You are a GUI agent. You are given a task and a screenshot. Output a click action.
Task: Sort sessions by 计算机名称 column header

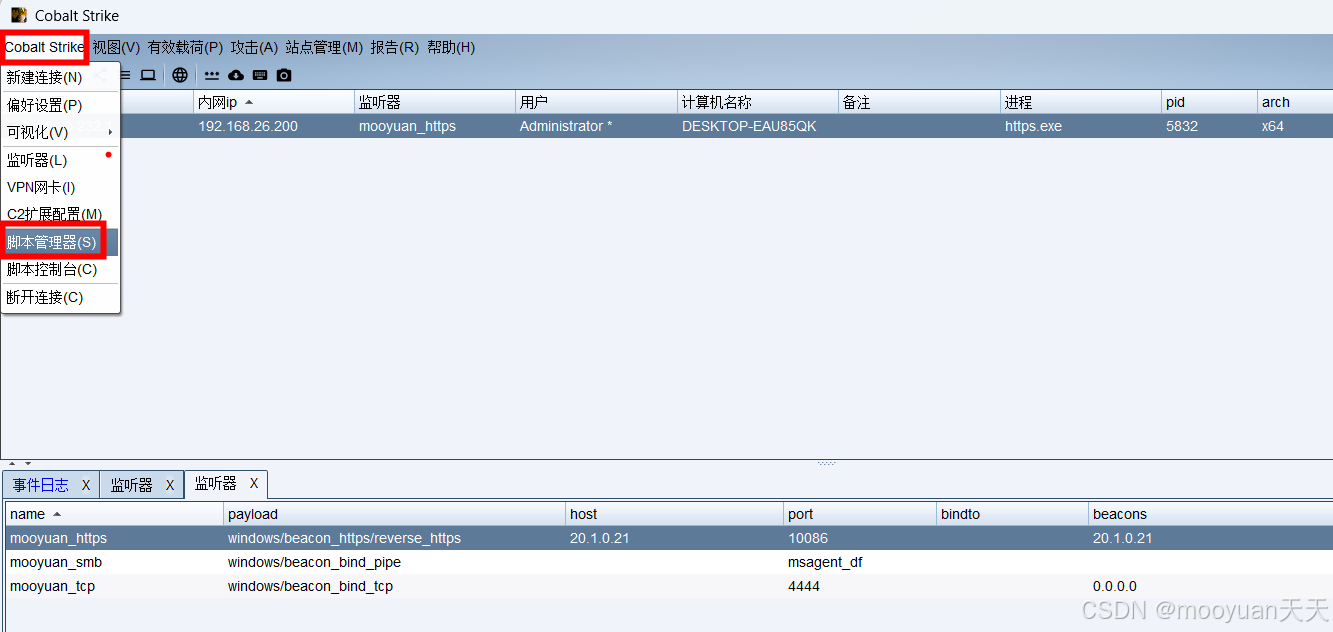[x=758, y=102]
